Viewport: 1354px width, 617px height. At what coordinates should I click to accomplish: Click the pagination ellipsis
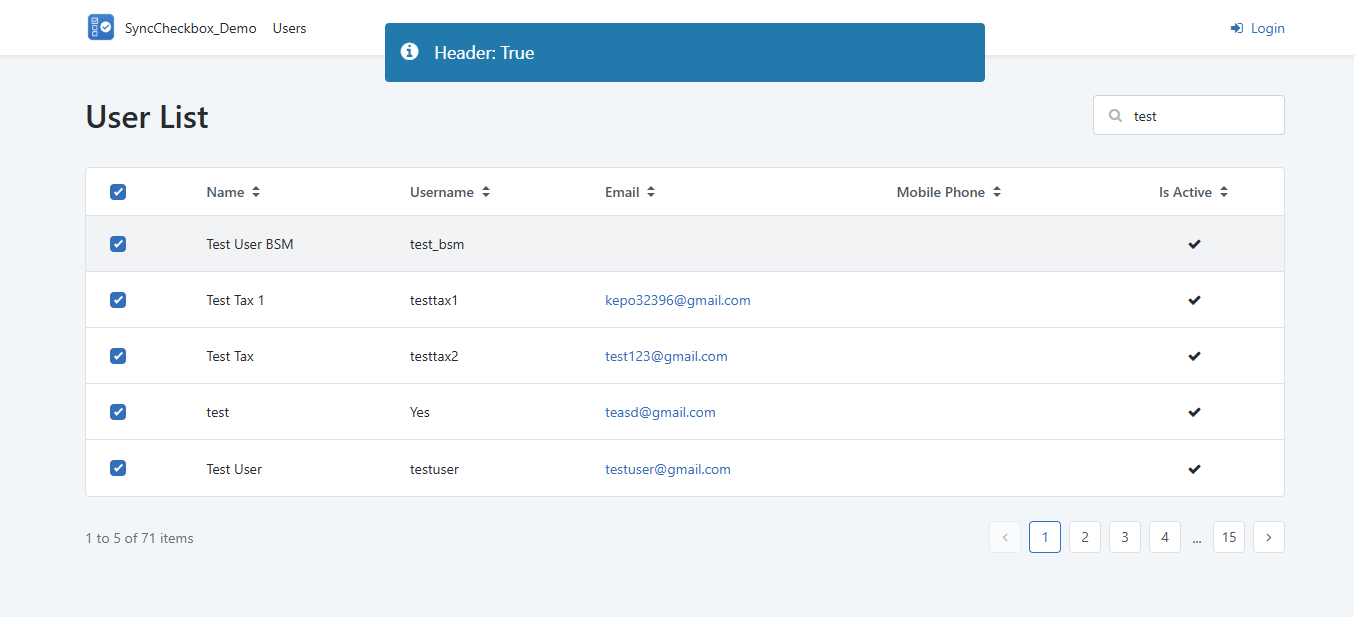click(1197, 539)
